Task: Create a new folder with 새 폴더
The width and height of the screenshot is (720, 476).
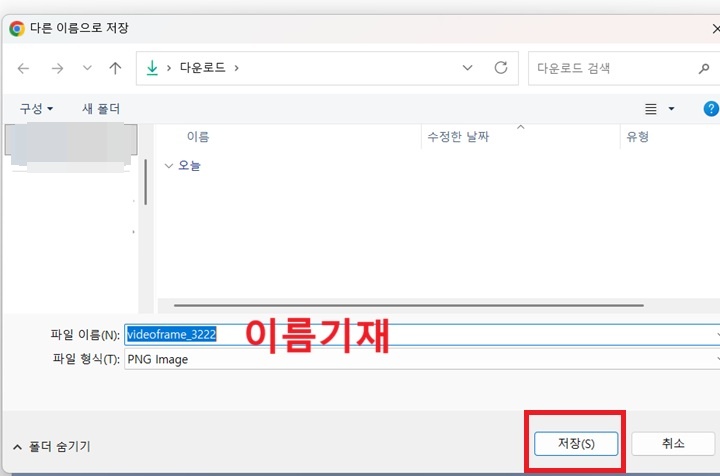Action: tap(101, 109)
